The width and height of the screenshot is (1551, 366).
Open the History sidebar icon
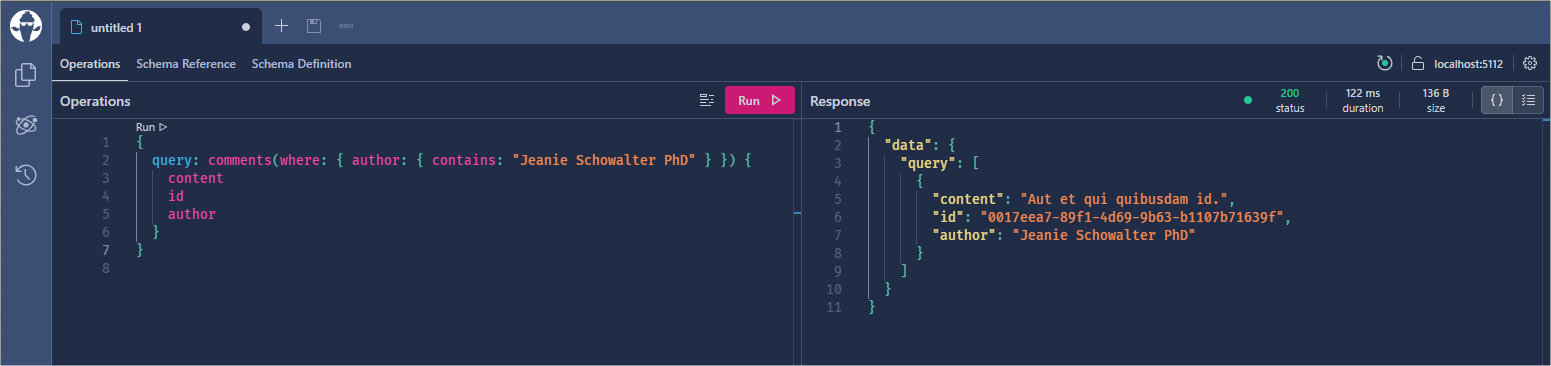click(x=26, y=175)
